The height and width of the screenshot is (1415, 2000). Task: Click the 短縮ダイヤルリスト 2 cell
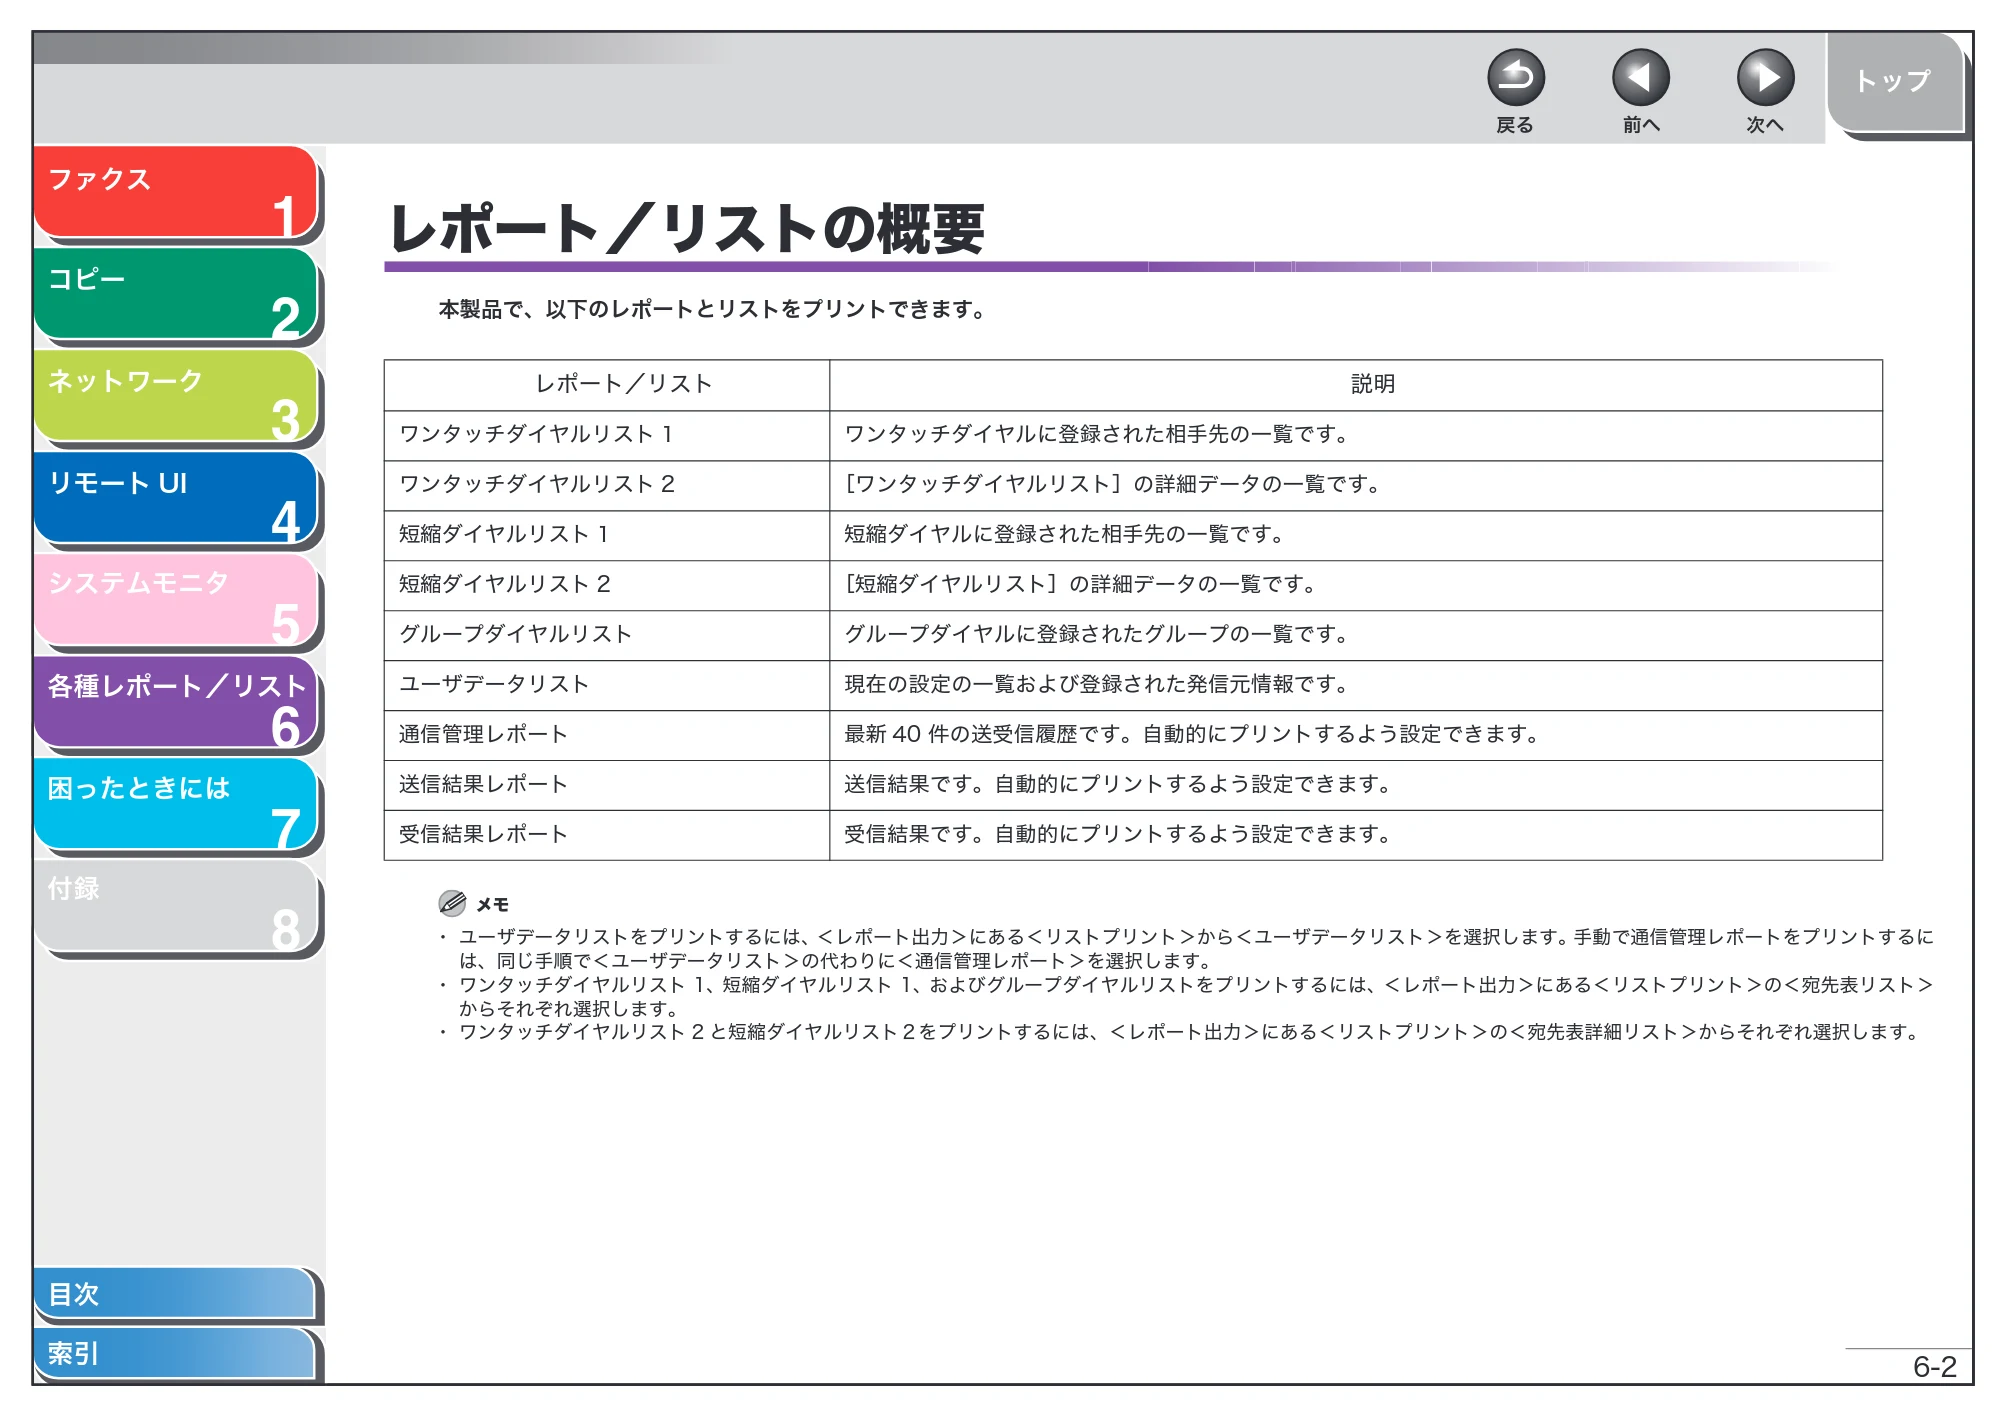[607, 585]
